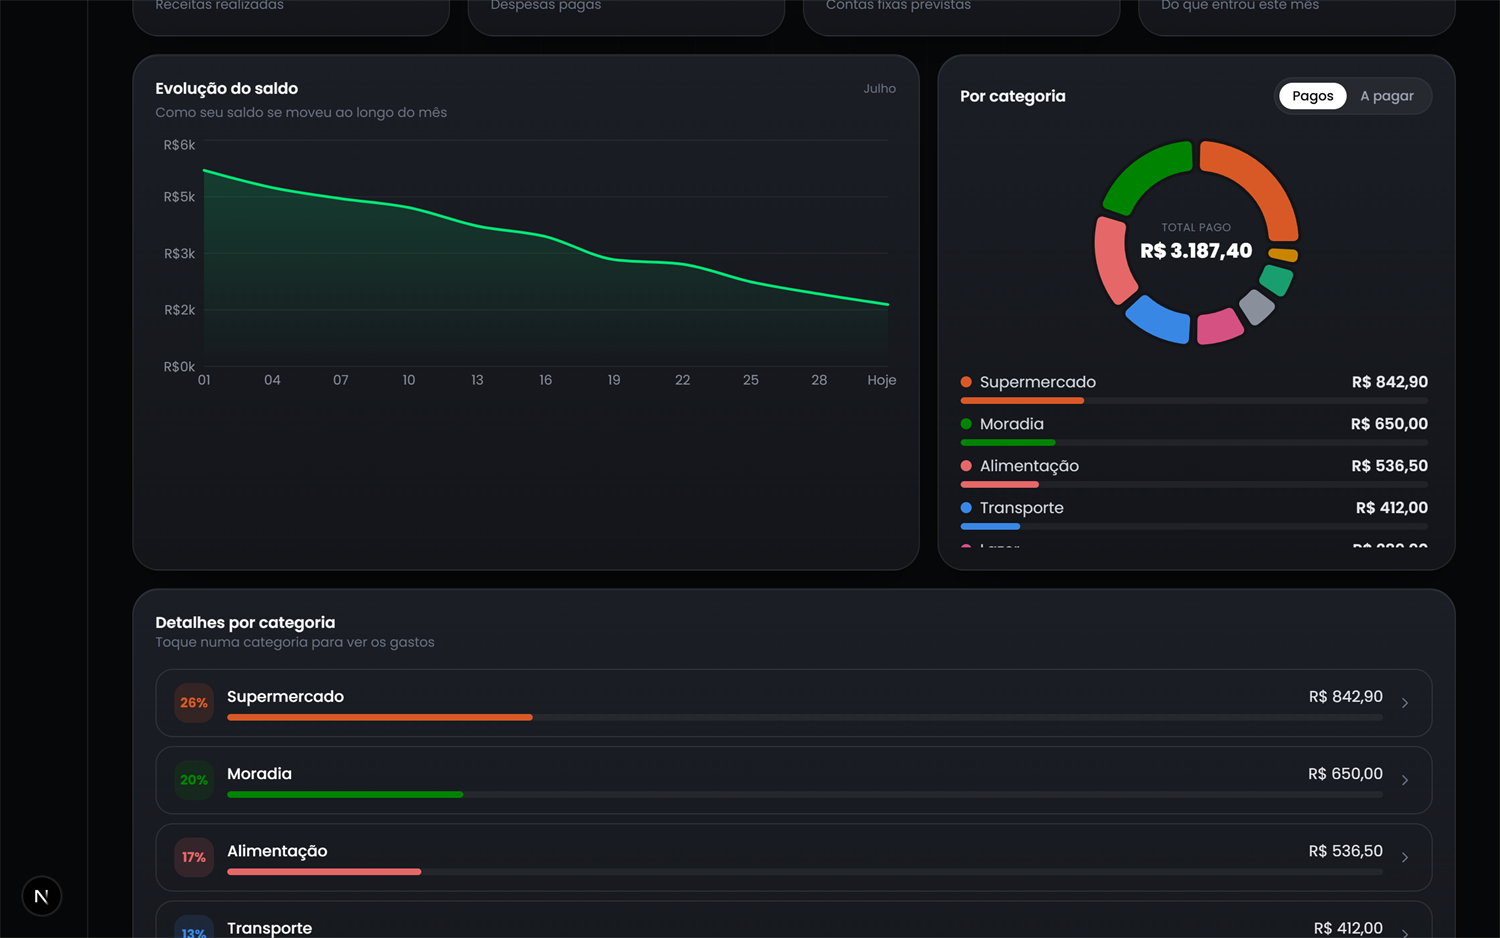Switch category view to A pagar
The height and width of the screenshot is (938, 1500).
(x=1387, y=96)
